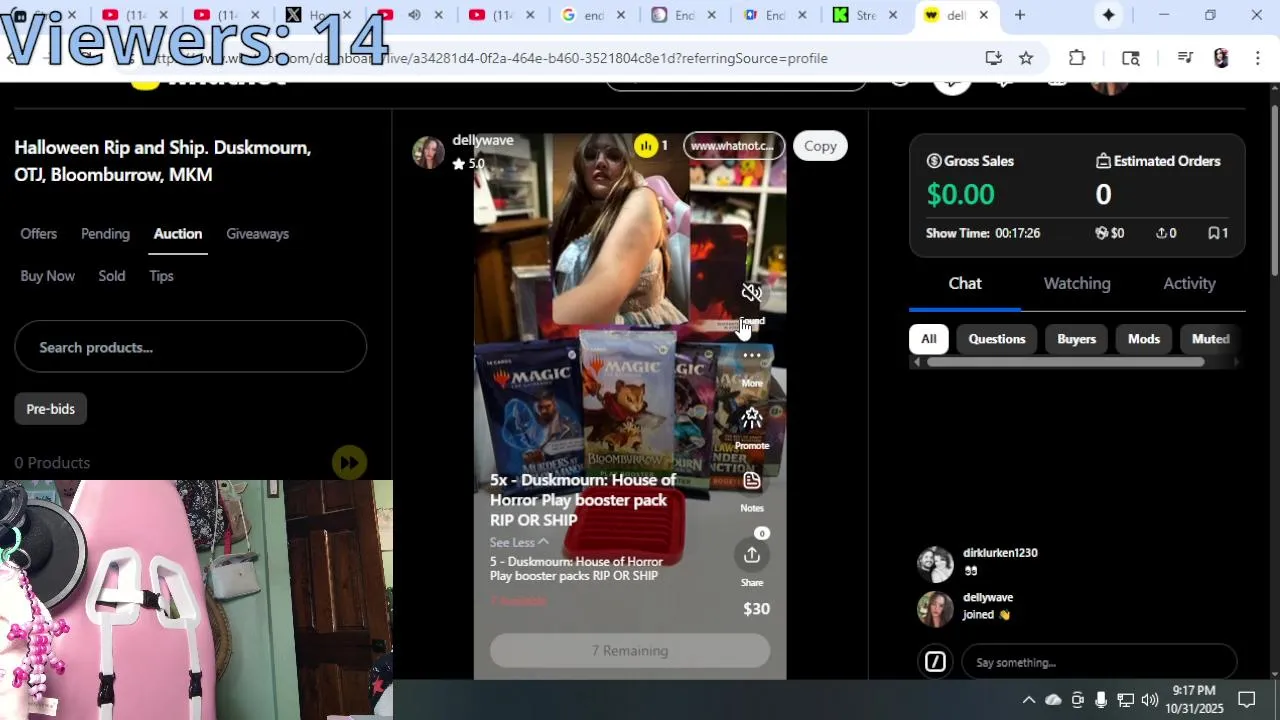This screenshot has height=720, width=1280.
Task: Click the yellow fast-forward icon
Action: point(349,462)
